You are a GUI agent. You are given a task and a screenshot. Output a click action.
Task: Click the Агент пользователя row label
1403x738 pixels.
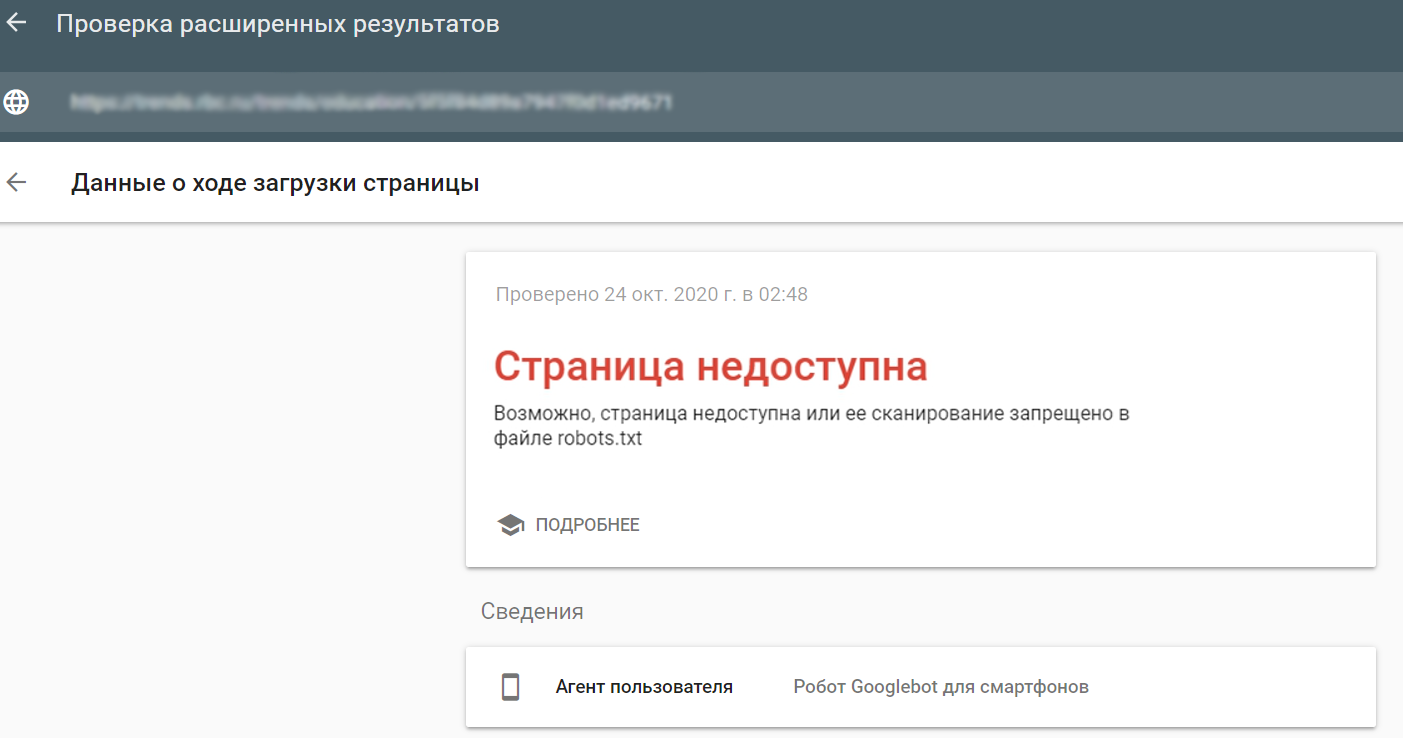tap(644, 687)
